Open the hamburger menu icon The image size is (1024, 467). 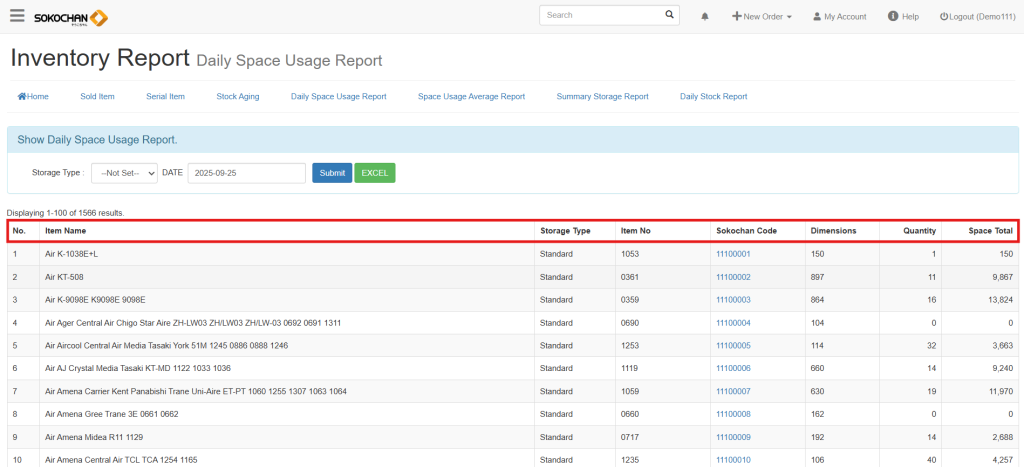[x=17, y=16]
